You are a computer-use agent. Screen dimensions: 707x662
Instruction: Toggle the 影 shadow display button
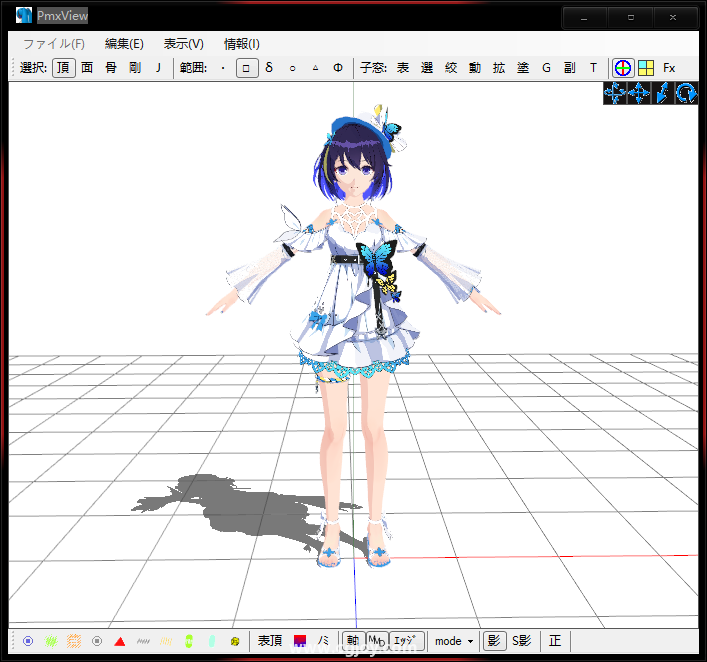click(x=493, y=641)
